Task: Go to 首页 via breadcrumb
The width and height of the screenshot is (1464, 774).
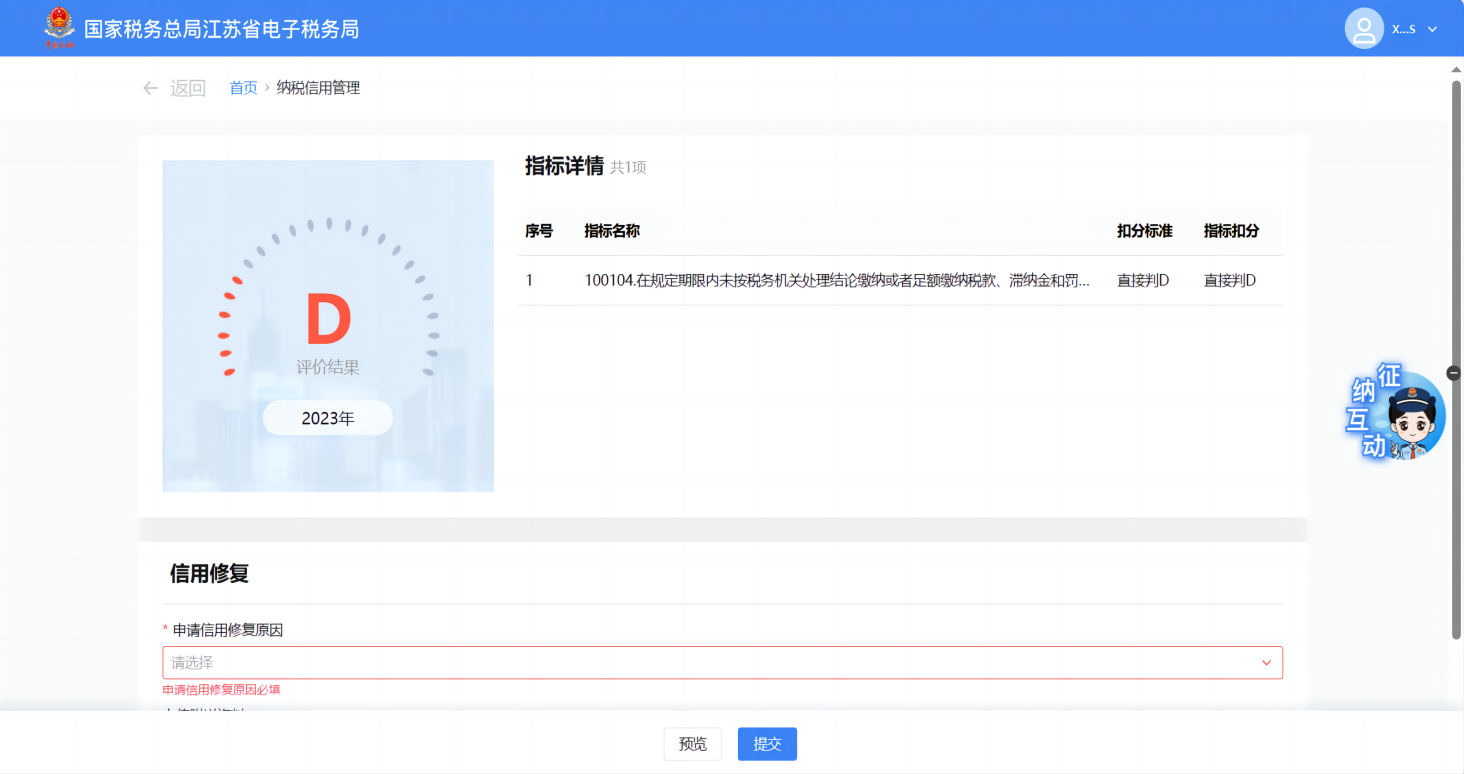Action: click(243, 88)
